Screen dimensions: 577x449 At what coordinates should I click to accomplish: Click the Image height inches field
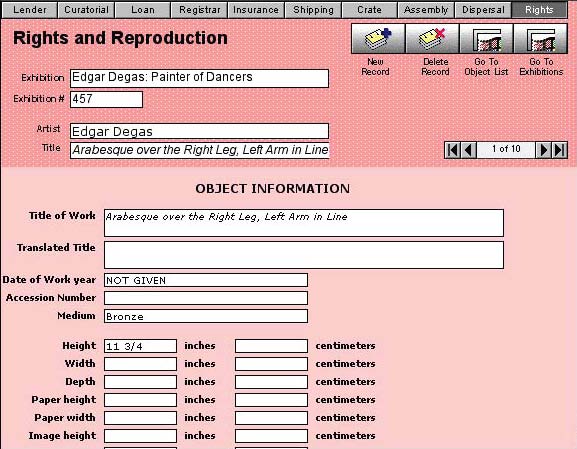(140, 436)
